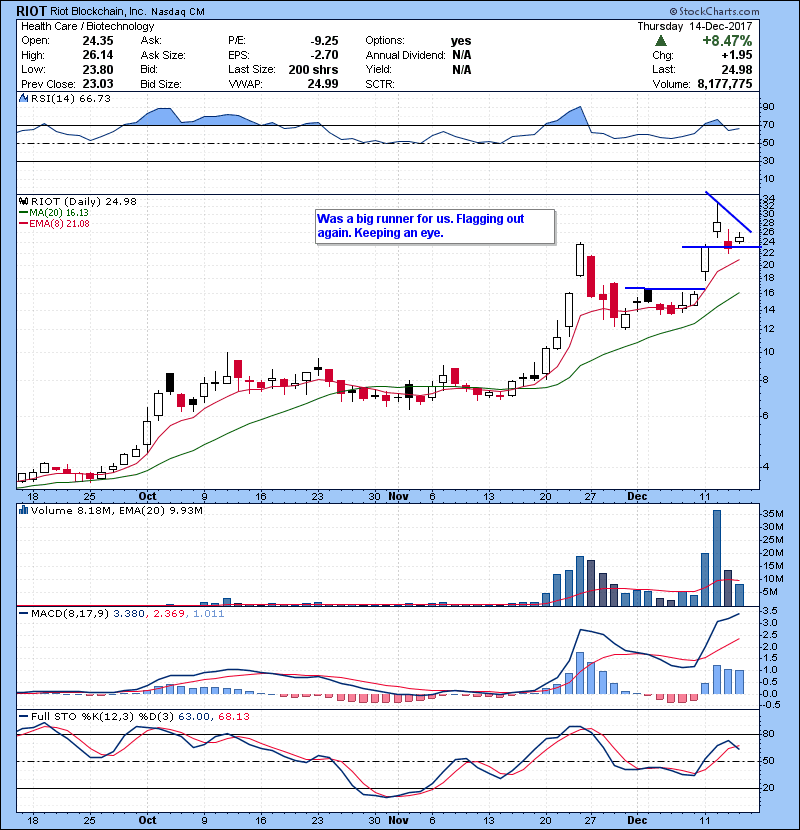Select the Low value 23.80
800x830 pixels.
click(x=98, y=69)
